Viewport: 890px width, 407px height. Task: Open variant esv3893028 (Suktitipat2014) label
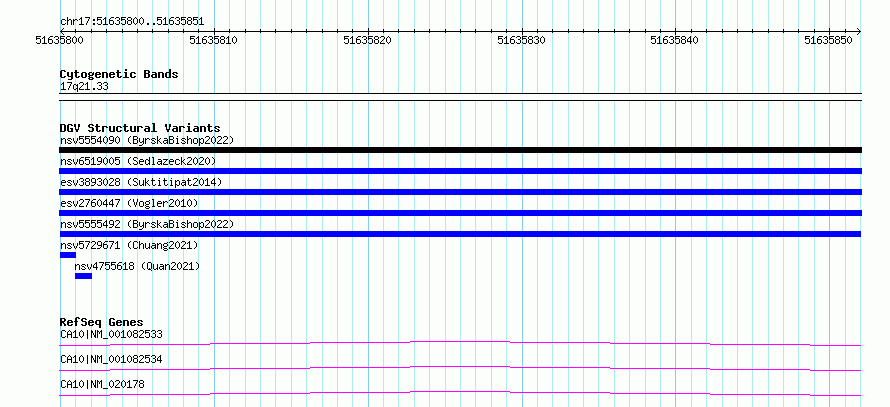tap(141, 182)
